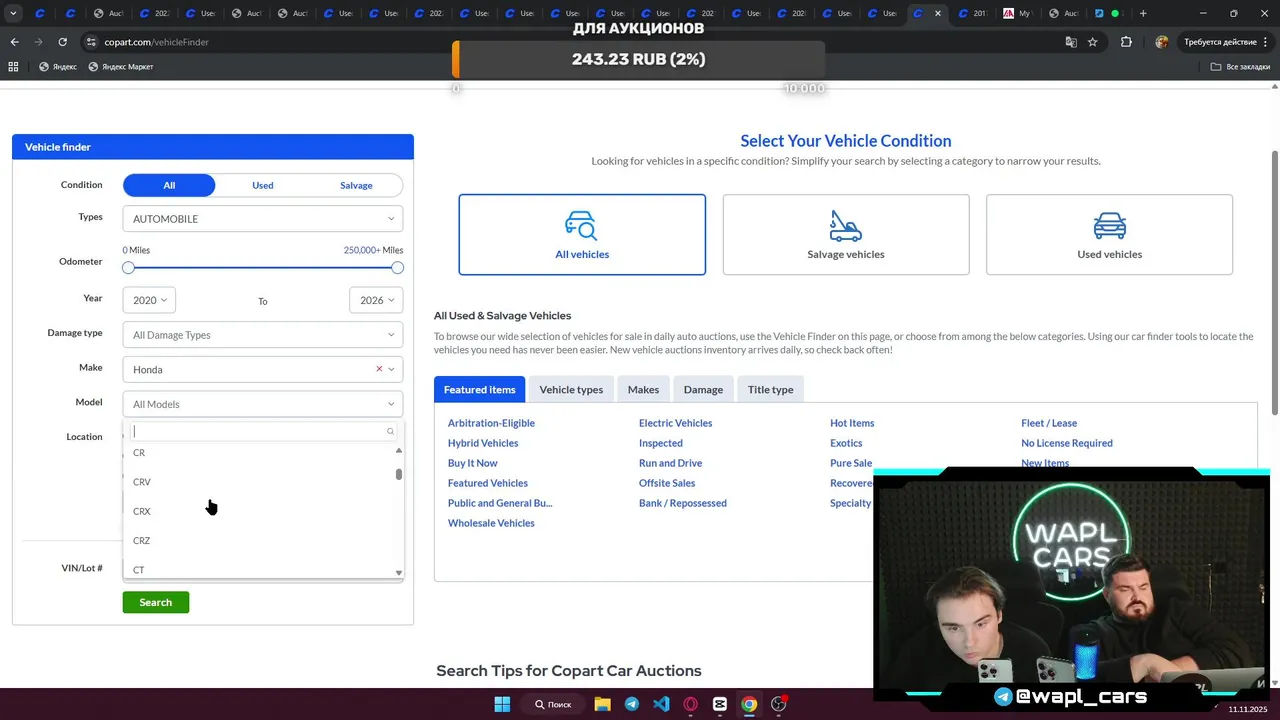The width and height of the screenshot is (1280, 720).
Task: Open the Wholesale Vehicles link
Action: pyautogui.click(x=491, y=523)
